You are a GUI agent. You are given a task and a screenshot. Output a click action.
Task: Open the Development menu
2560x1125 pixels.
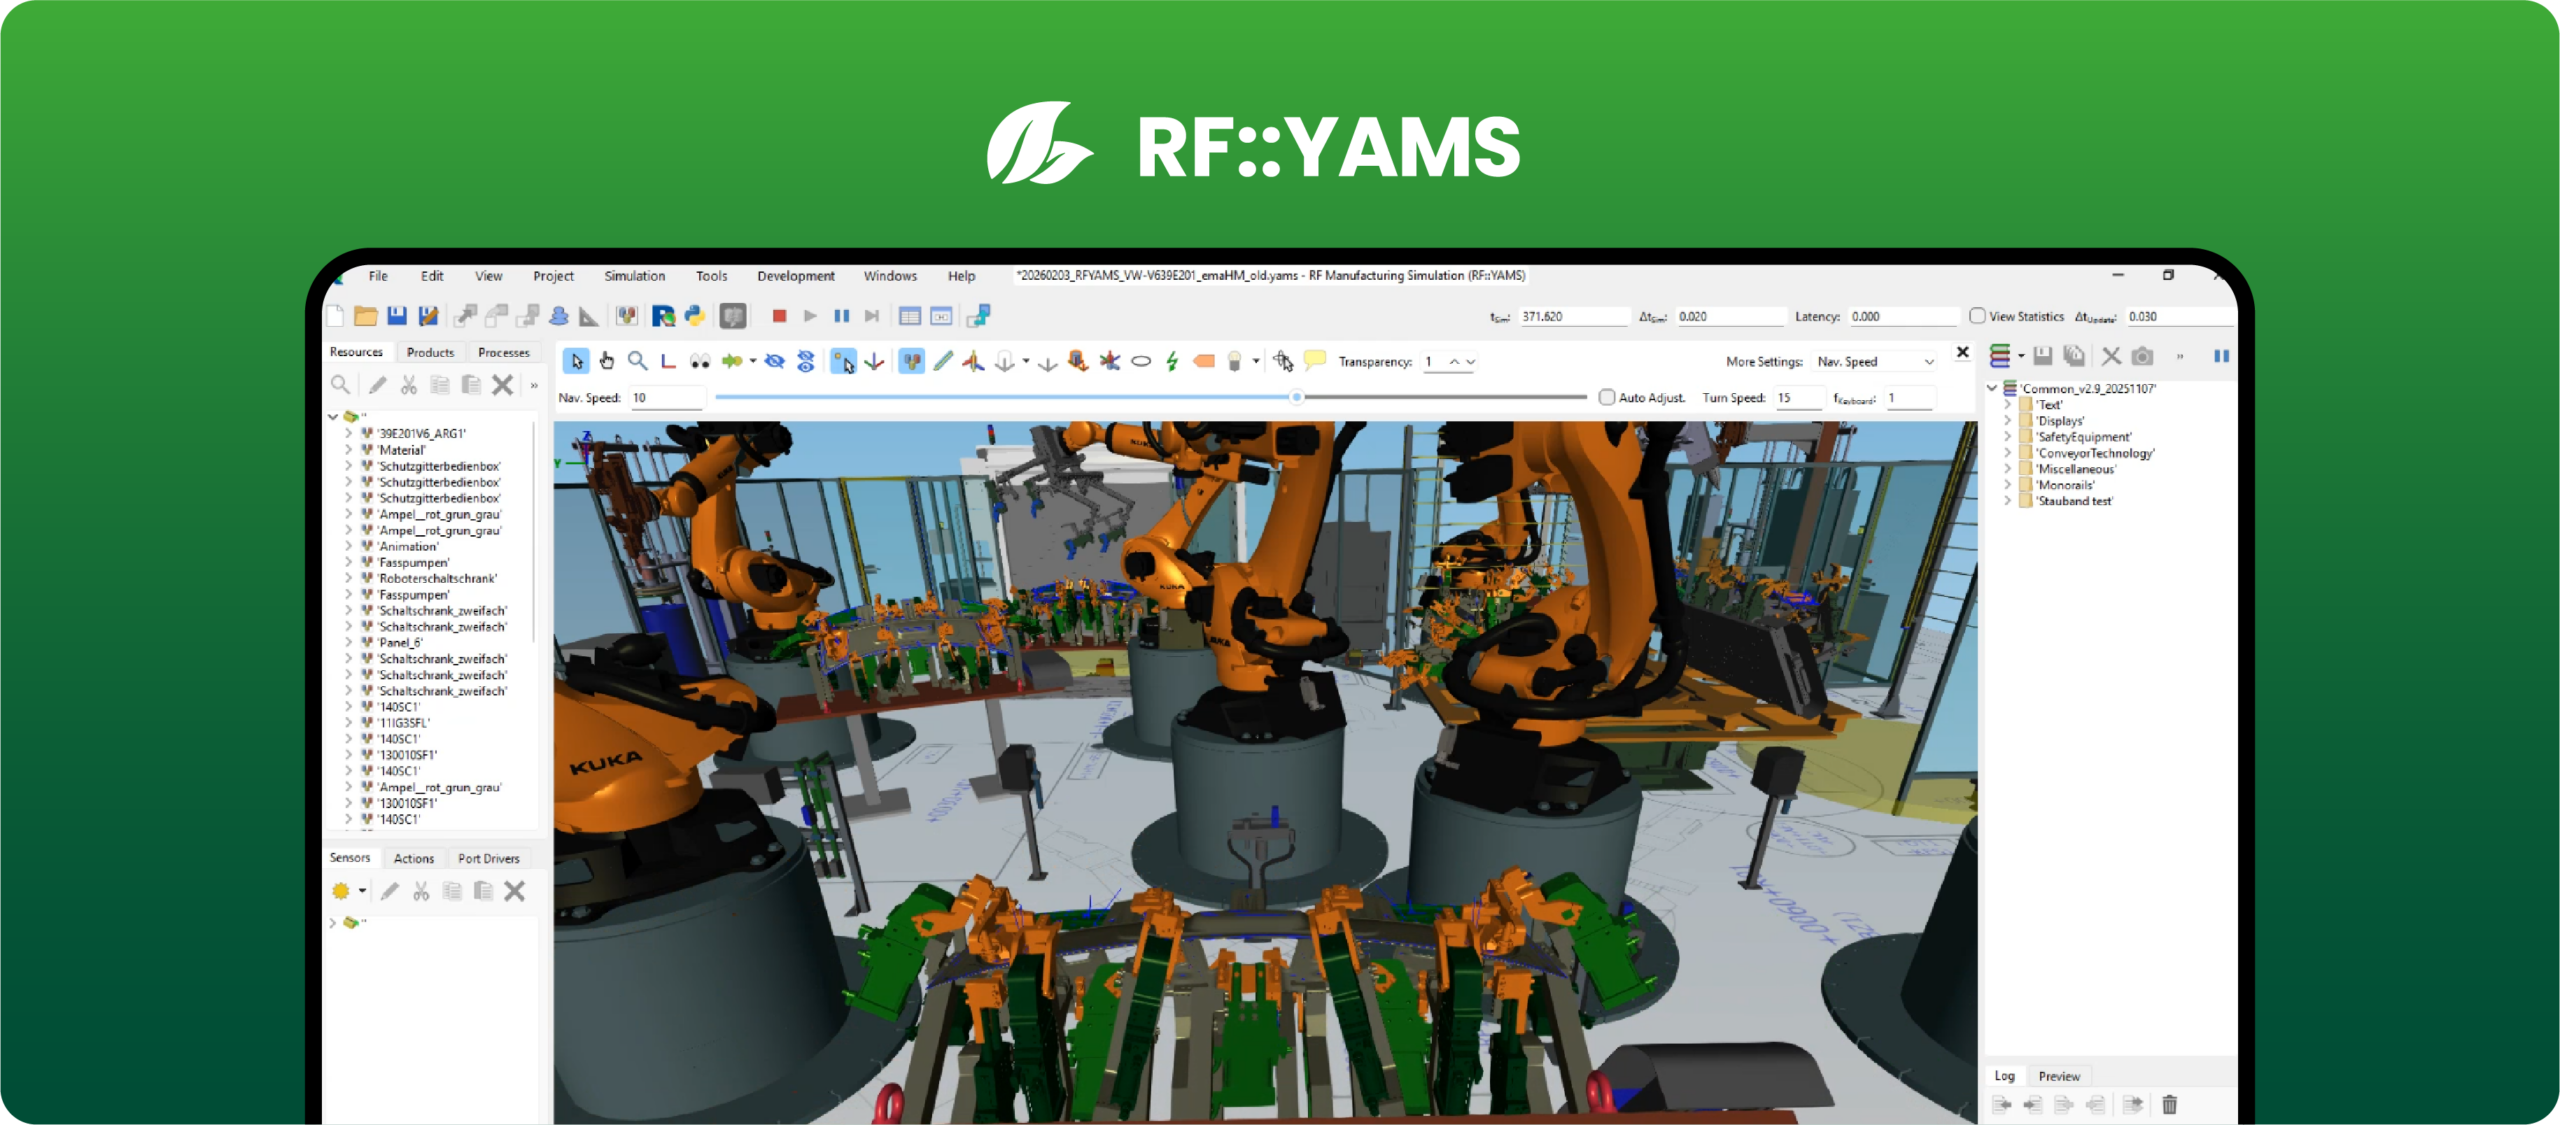pos(795,276)
